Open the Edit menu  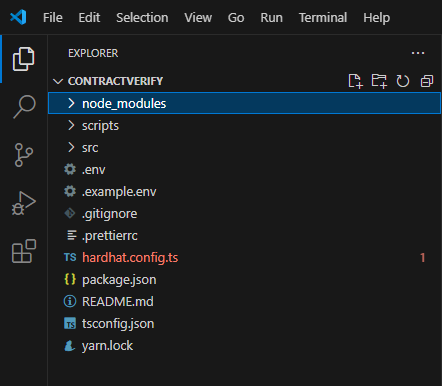click(89, 17)
